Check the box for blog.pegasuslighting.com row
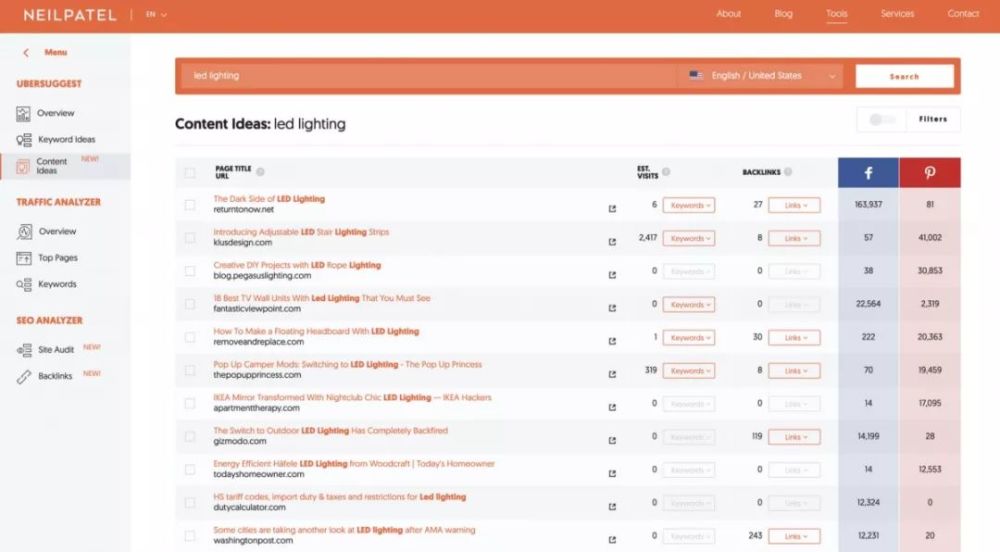 coord(189,271)
